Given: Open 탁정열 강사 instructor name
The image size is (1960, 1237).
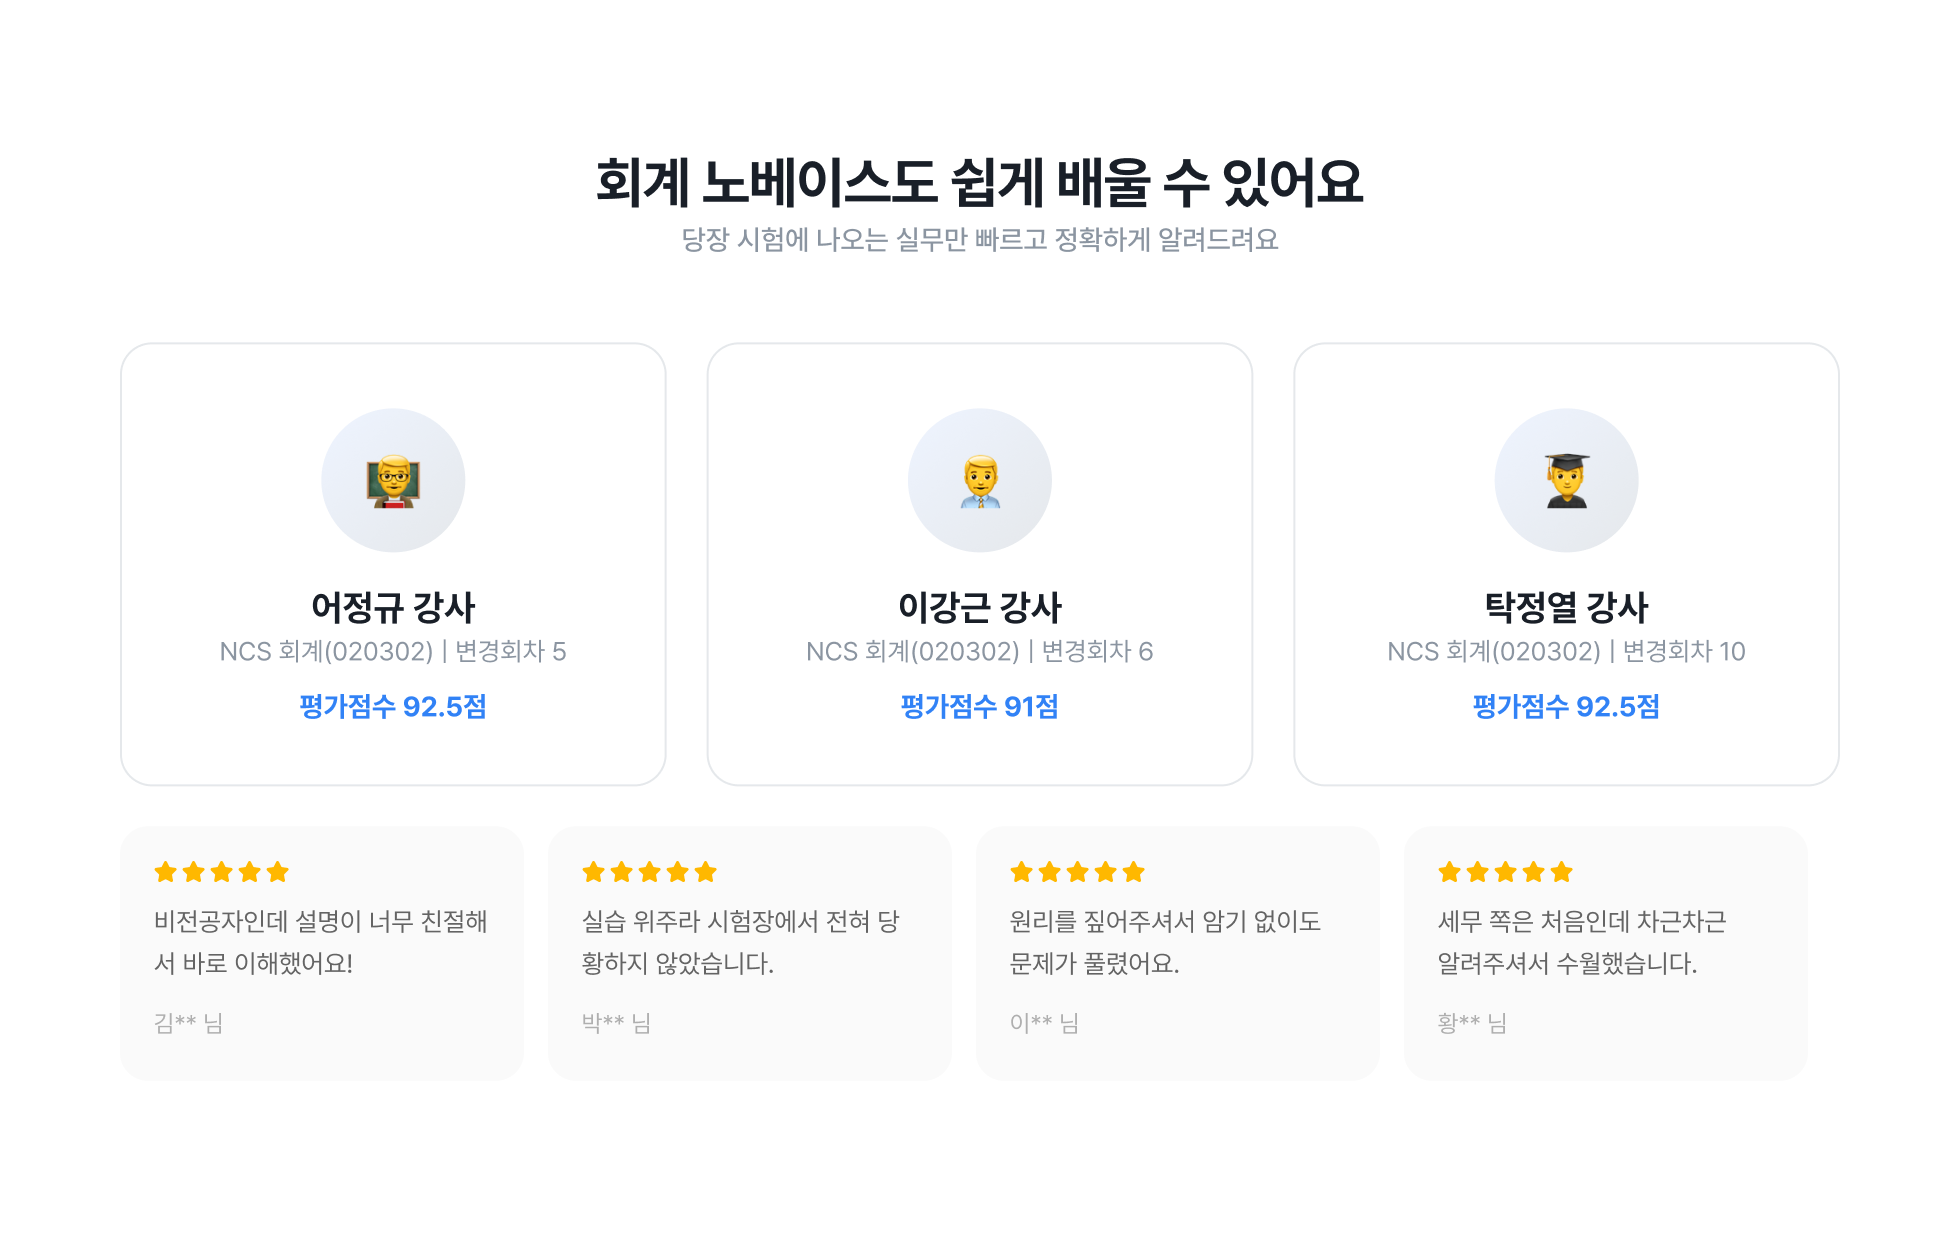Looking at the screenshot, I should (1566, 607).
